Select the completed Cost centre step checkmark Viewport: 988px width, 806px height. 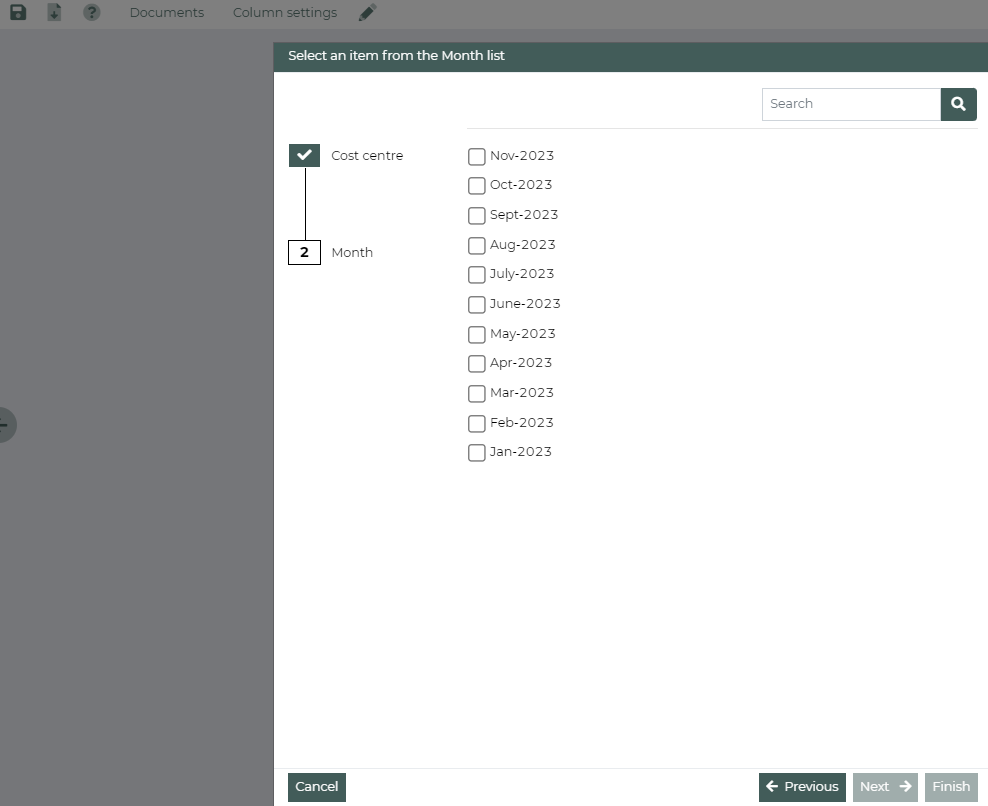point(304,155)
